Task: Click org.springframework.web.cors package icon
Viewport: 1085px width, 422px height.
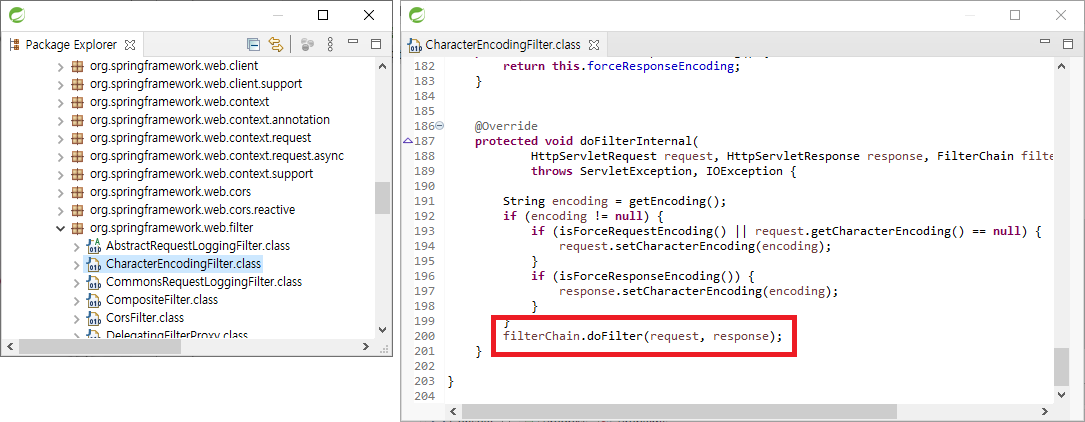Action: click(x=78, y=192)
